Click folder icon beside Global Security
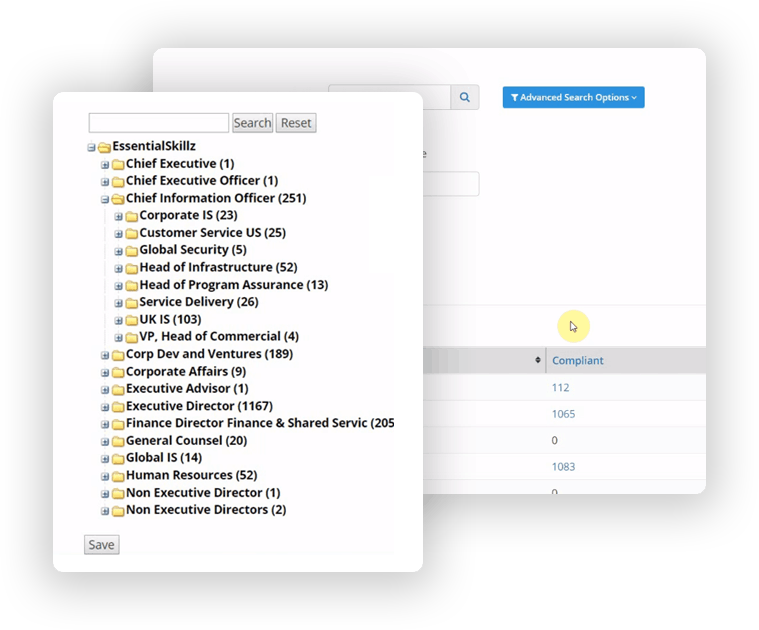This screenshot has width=759, height=630. [131, 251]
